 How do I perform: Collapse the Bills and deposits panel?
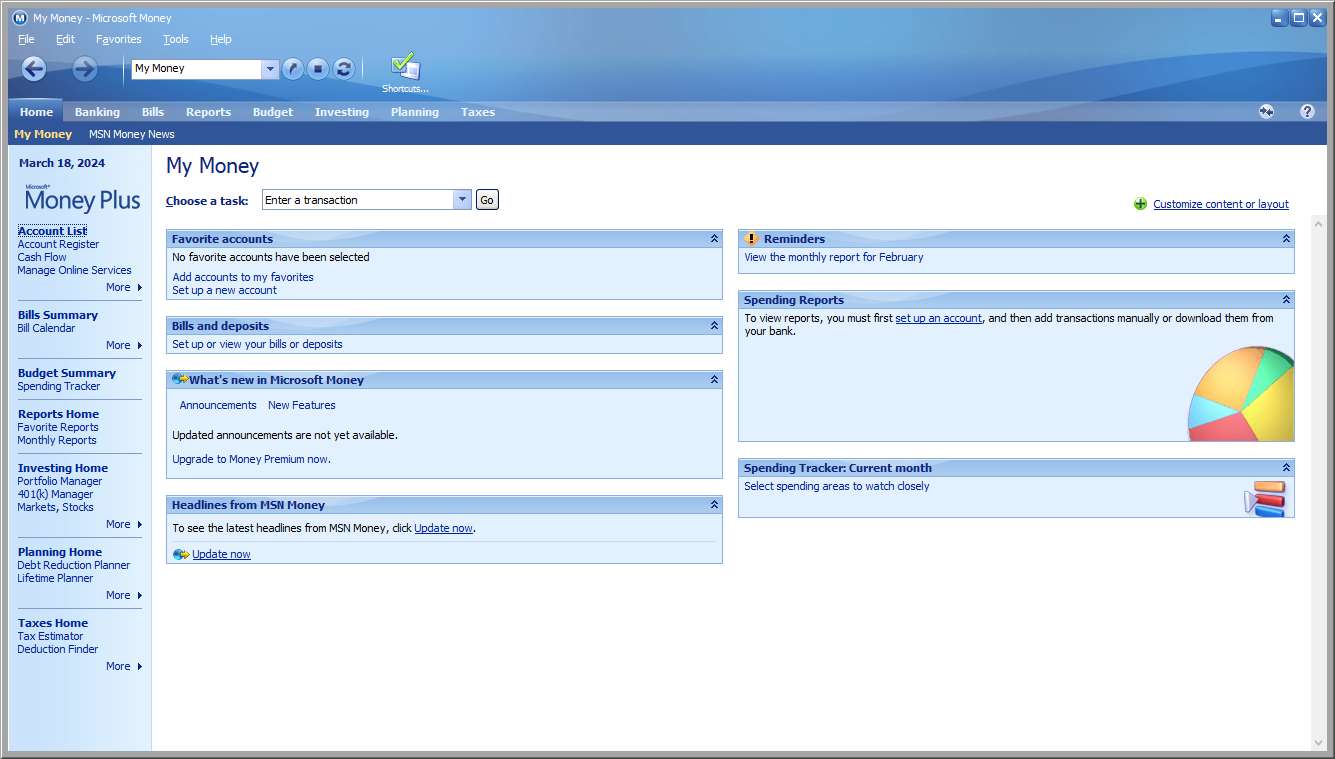tap(714, 326)
